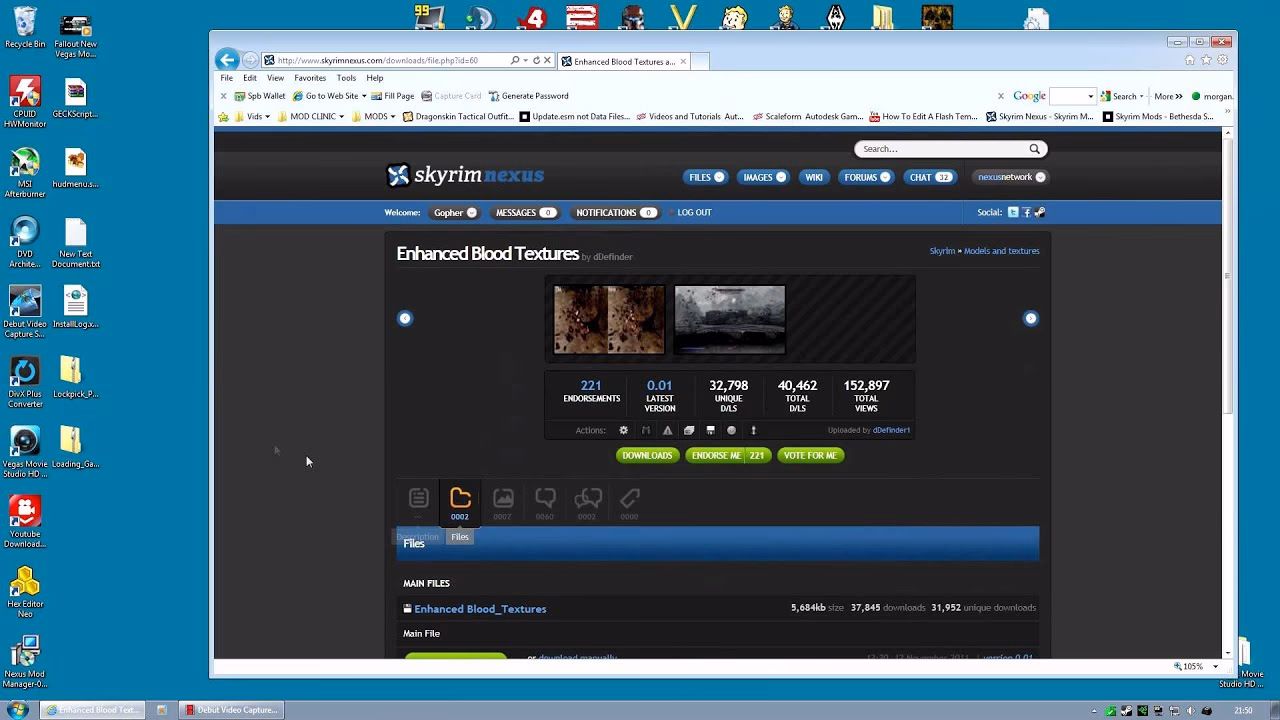Screen dimensions: 1280x720
Task: Open the WIKI navigation link
Action: click(814, 177)
